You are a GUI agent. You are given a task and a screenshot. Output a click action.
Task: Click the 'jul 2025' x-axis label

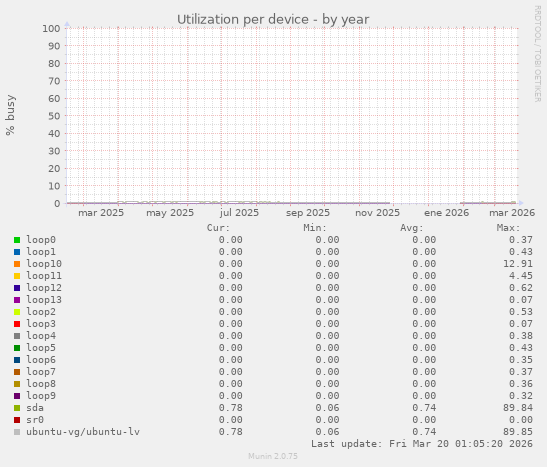pos(239,213)
